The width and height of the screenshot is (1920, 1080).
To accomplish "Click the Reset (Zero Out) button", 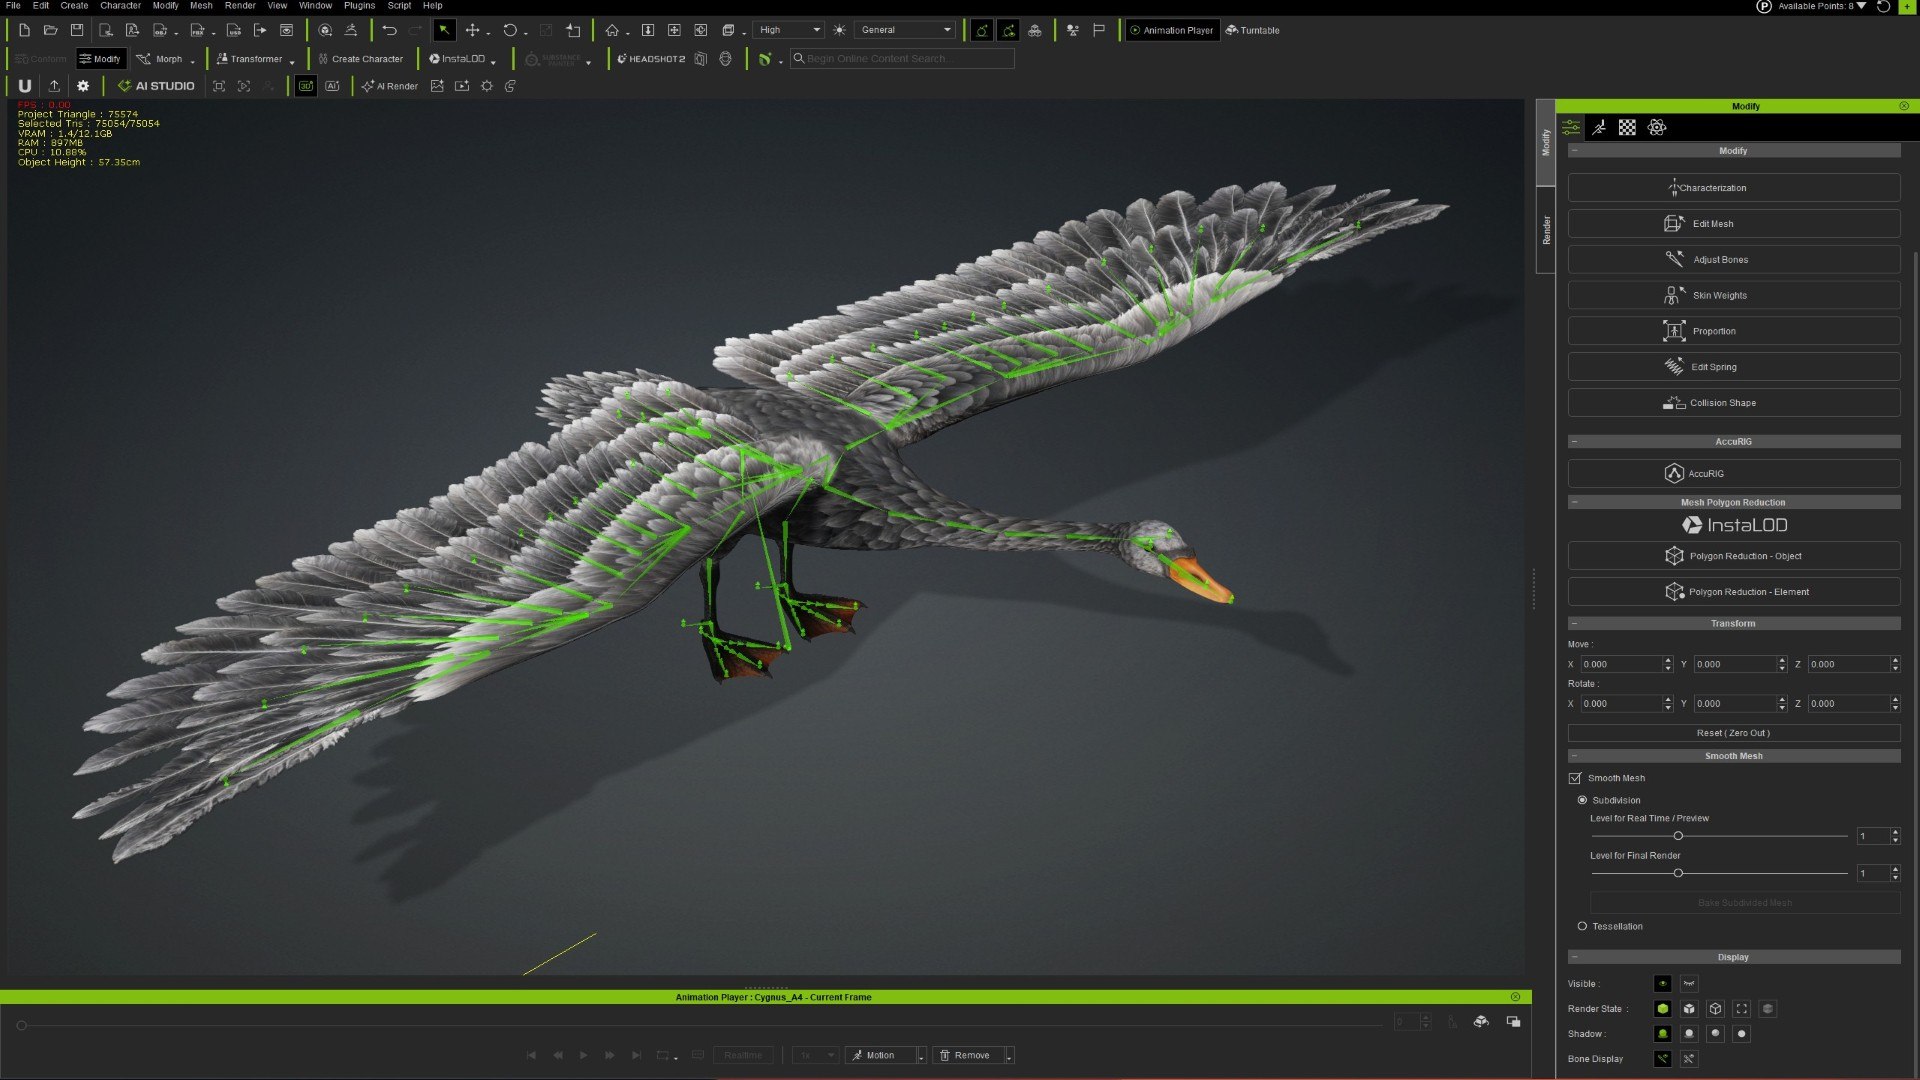I will (1733, 733).
